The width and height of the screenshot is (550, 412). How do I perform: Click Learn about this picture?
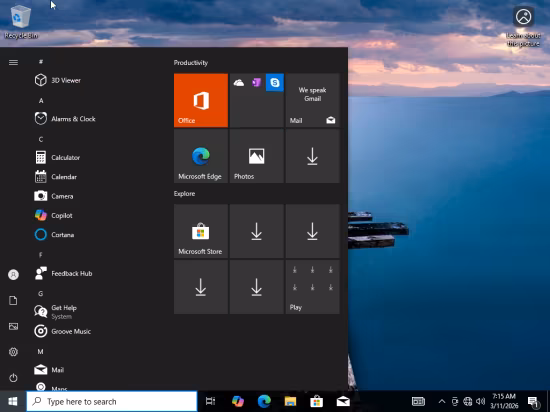click(x=523, y=27)
